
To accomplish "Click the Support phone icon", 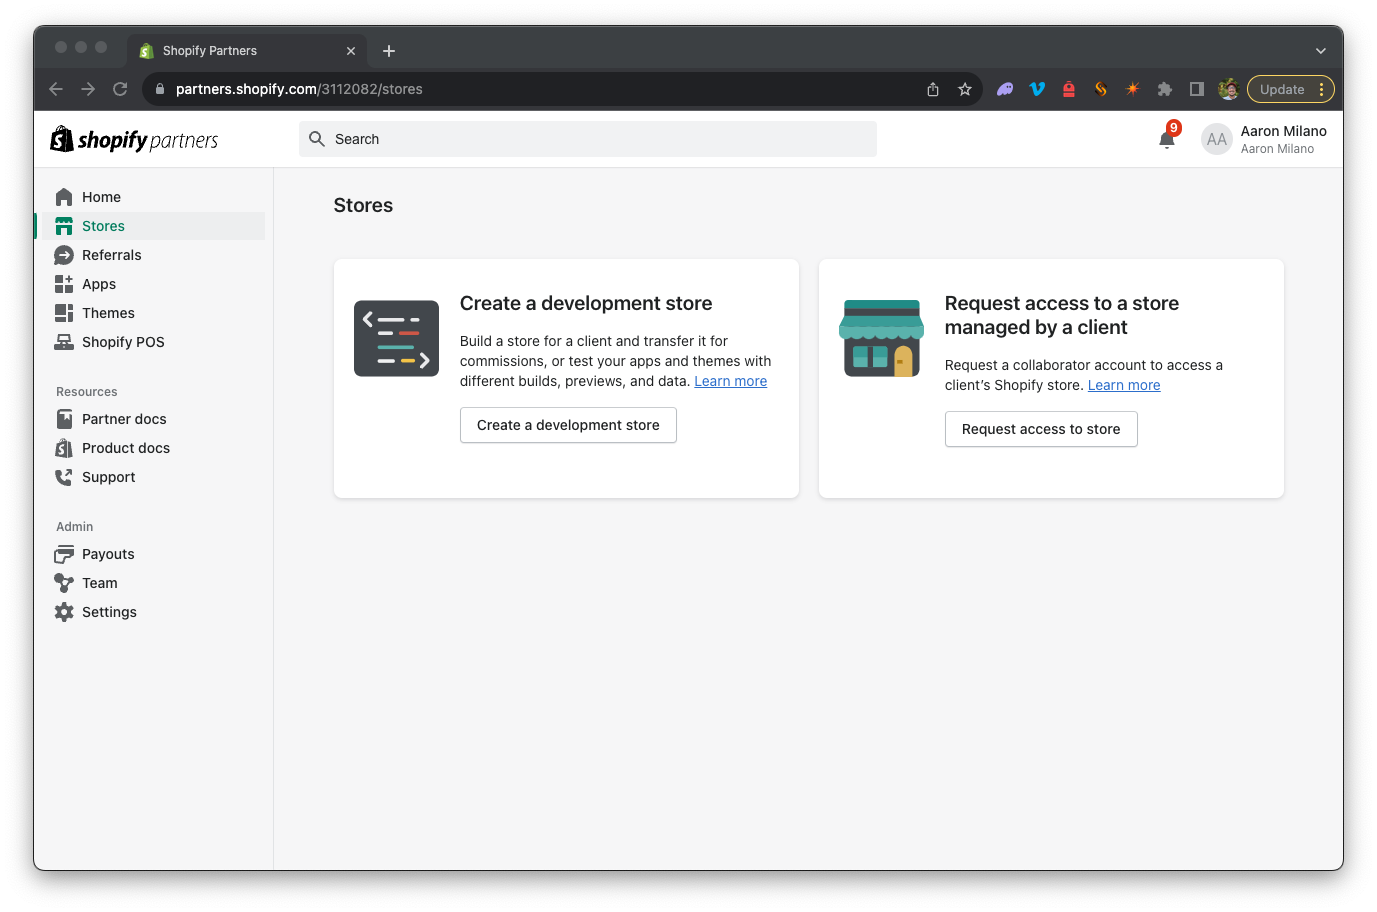I will click(x=64, y=477).
